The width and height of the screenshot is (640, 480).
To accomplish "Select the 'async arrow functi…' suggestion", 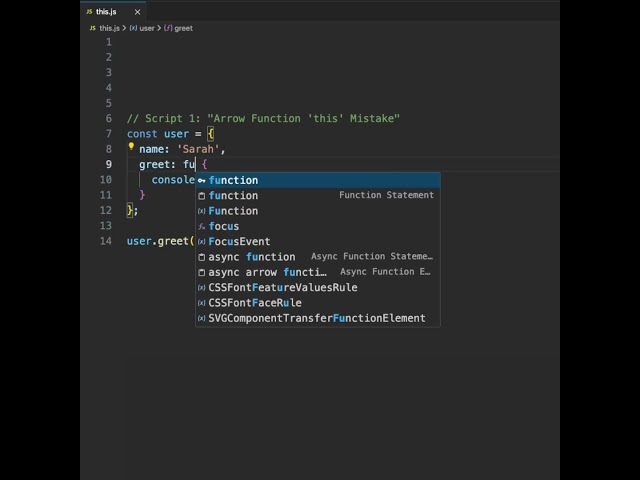I will pyautogui.click(x=318, y=272).
